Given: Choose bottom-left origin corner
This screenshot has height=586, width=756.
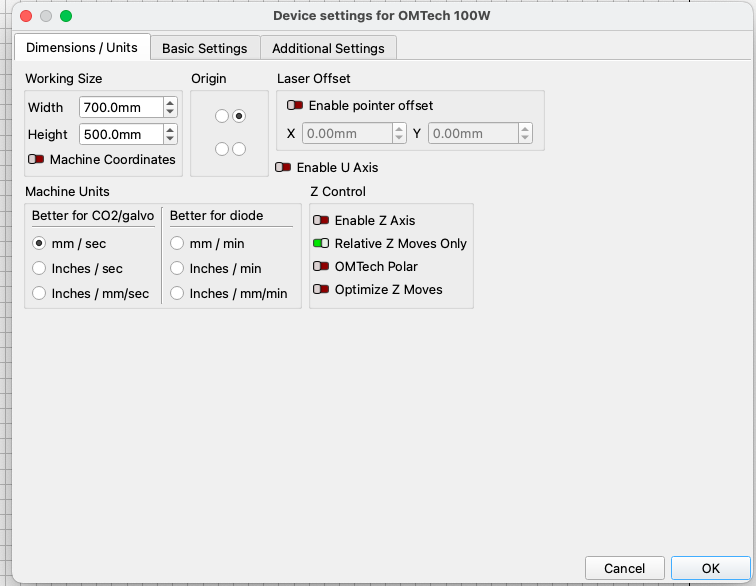Looking at the screenshot, I should point(222,149).
